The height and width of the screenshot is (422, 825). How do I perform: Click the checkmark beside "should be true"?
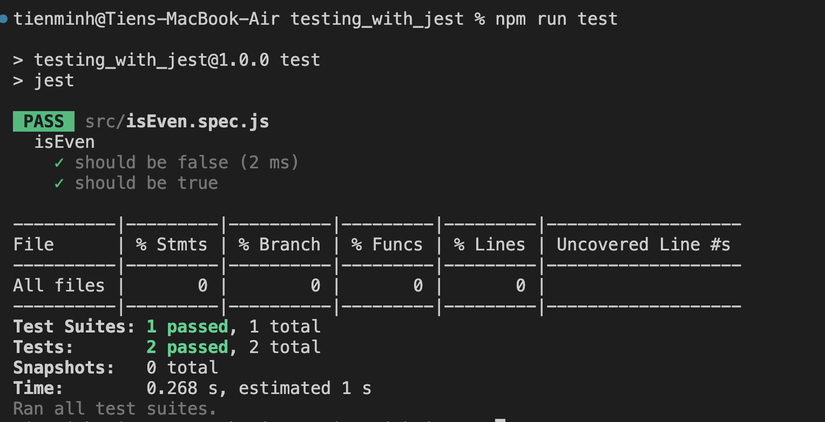(x=60, y=183)
